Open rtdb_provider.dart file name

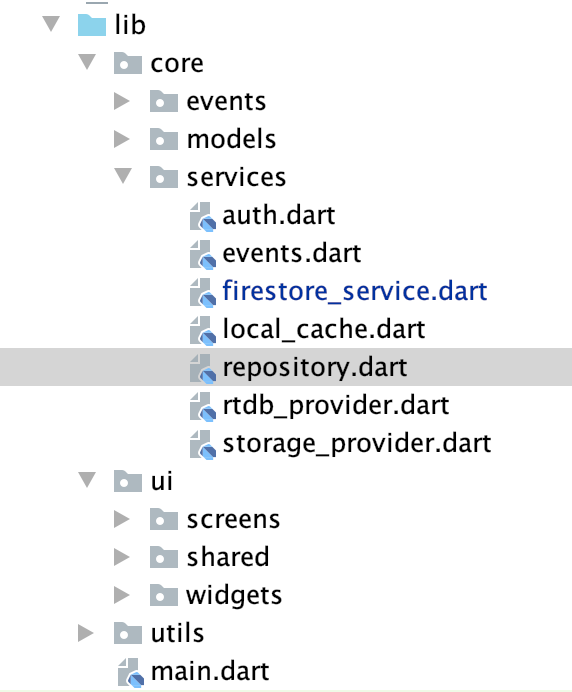click(336, 405)
